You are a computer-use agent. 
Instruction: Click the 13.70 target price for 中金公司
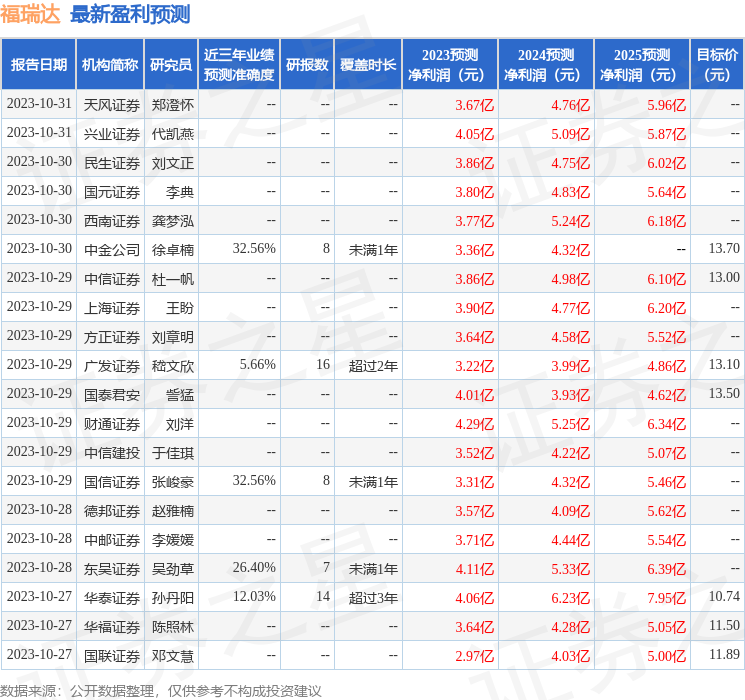pos(724,248)
